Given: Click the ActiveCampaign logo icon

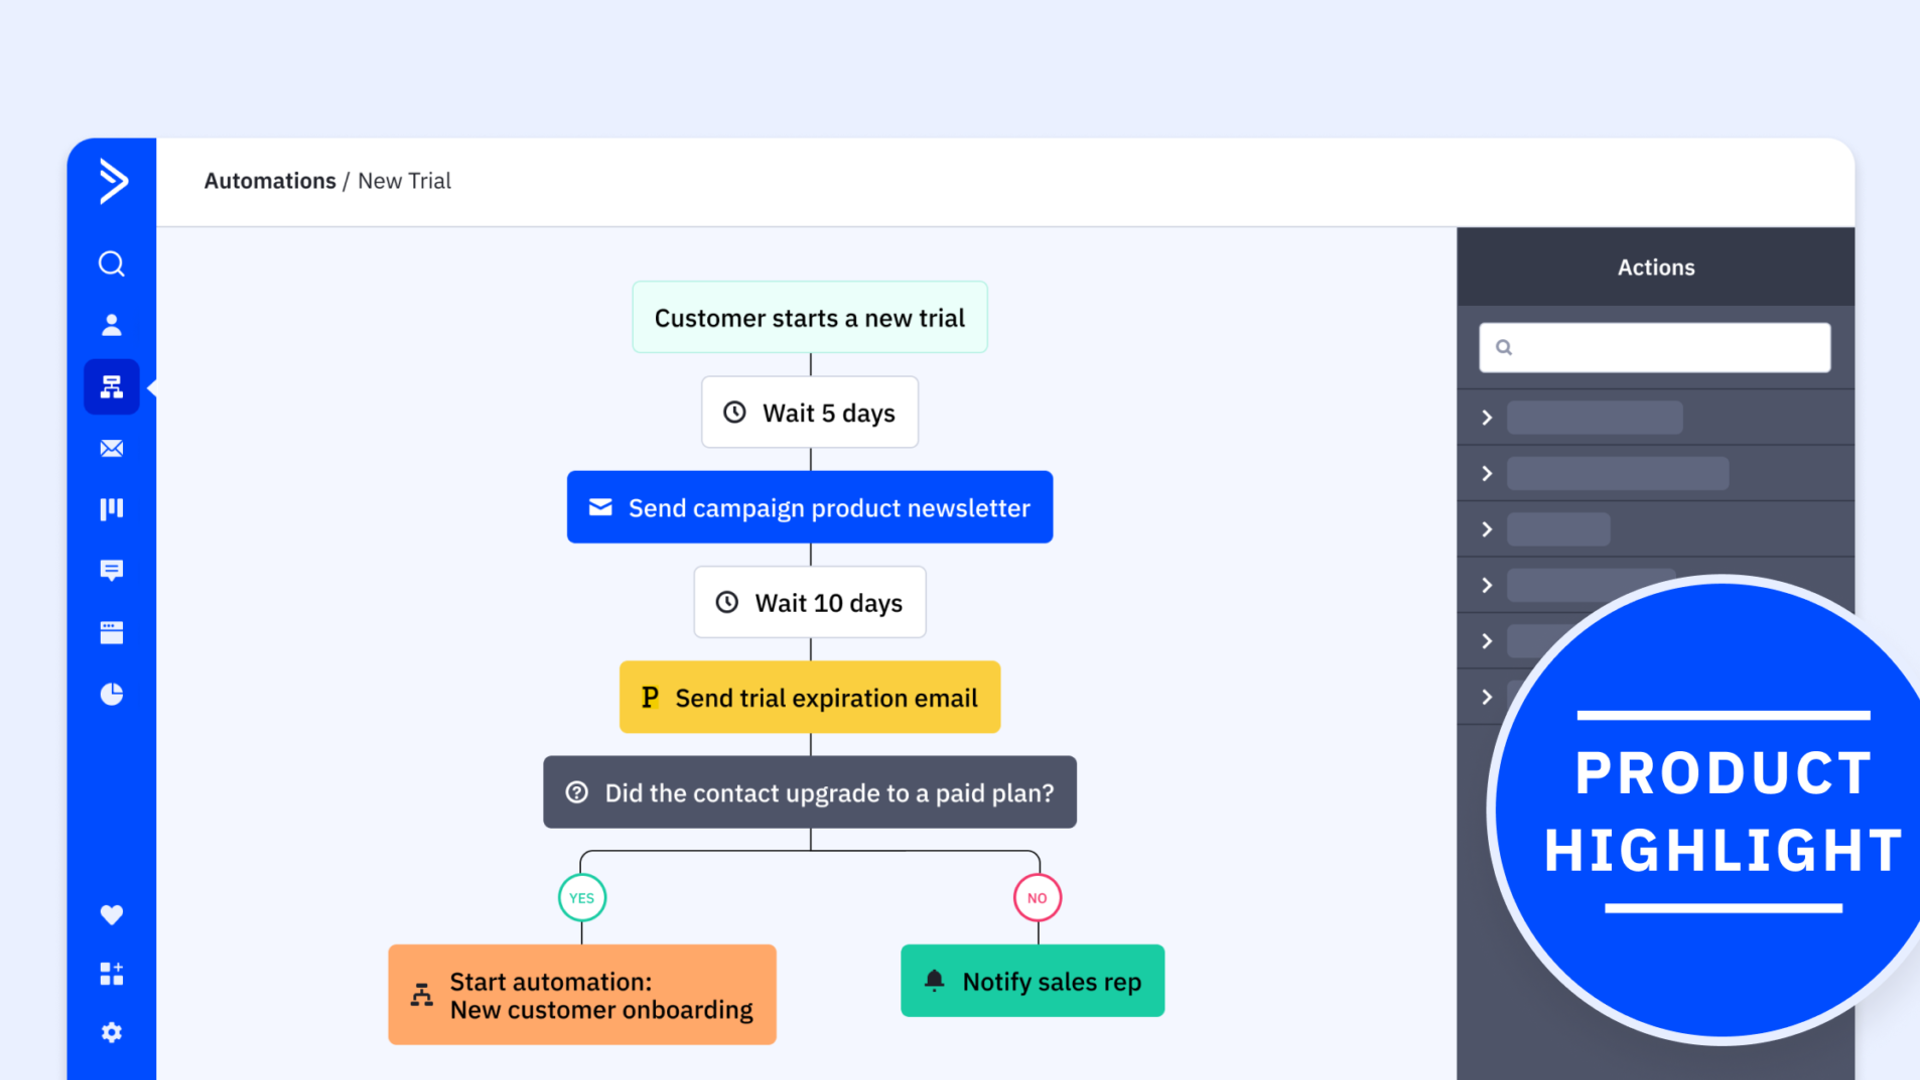Looking at the screenshot, I should pos(113,181).
